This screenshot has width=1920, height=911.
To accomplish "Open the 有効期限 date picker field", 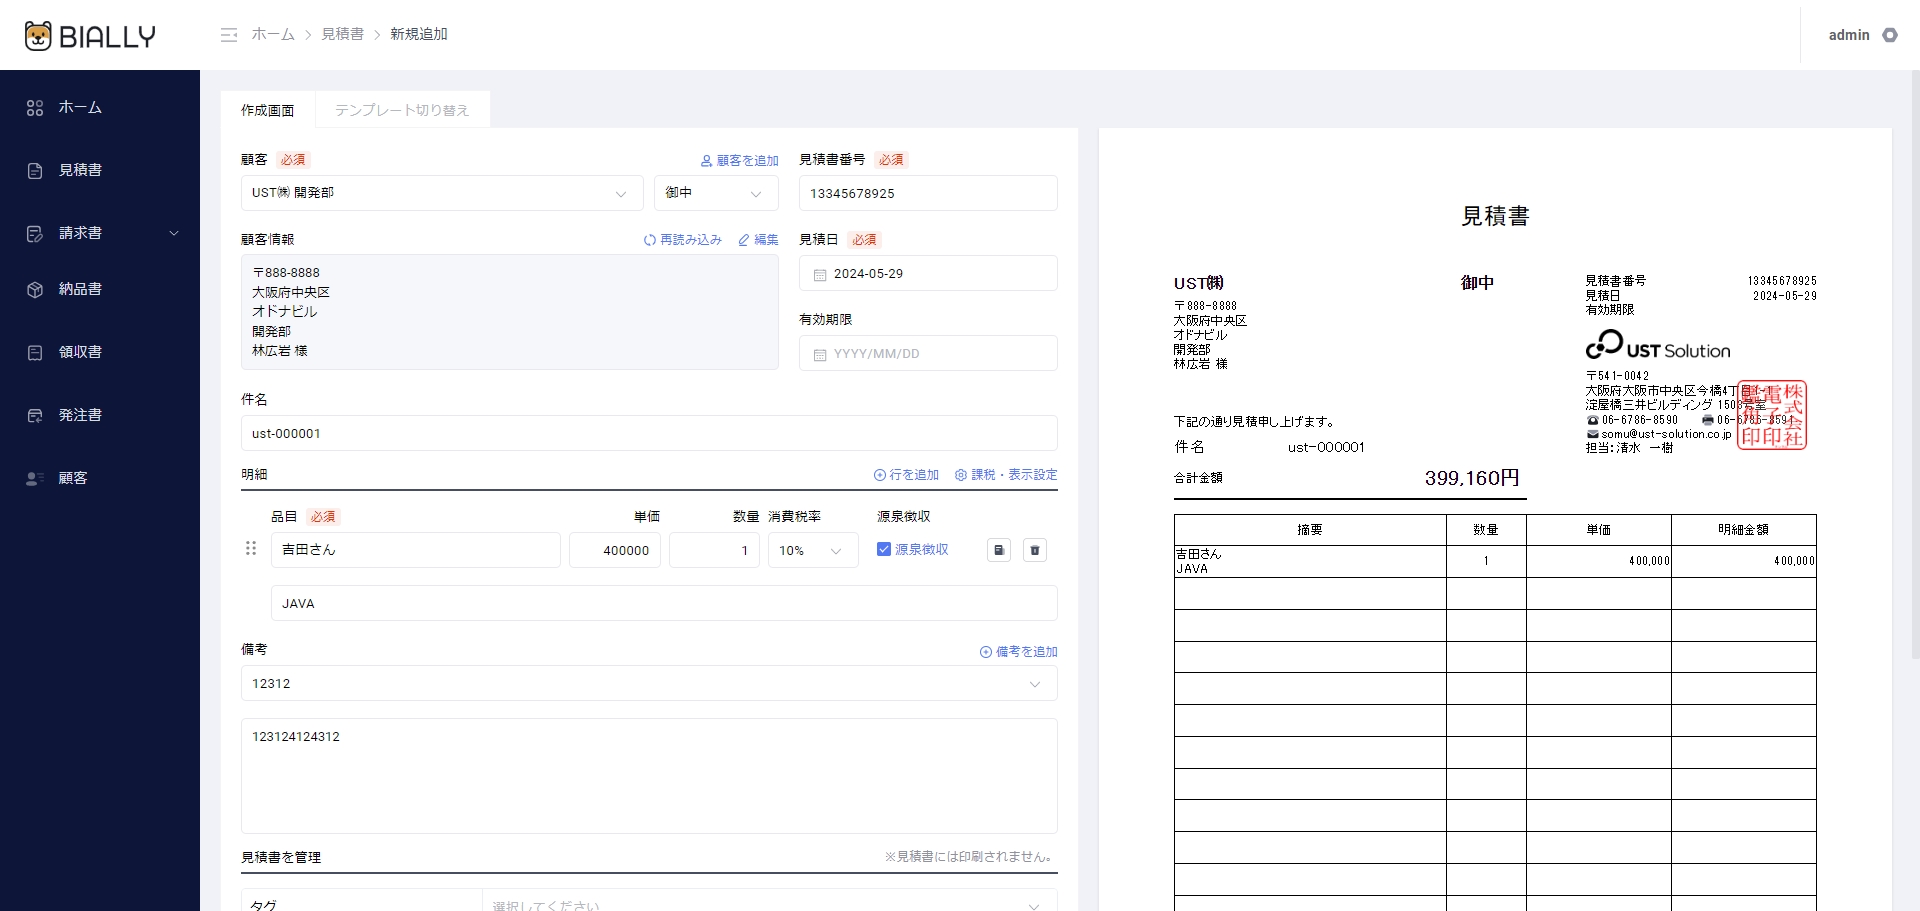I will (x=927, y=354).
